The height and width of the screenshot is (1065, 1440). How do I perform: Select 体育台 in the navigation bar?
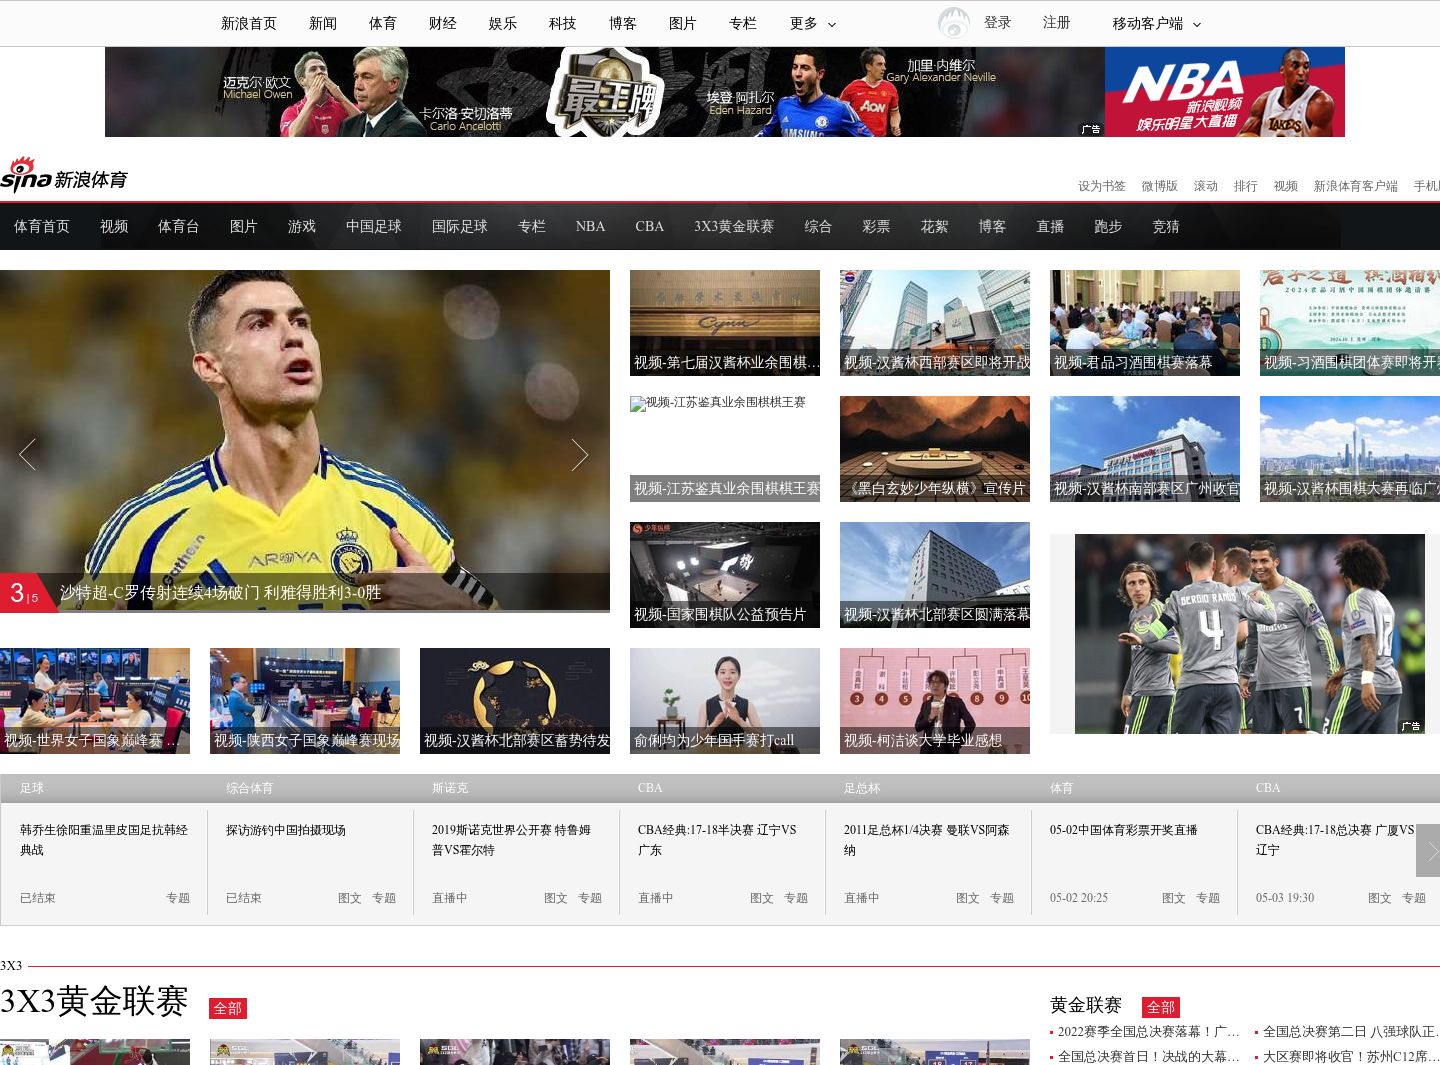179,226
